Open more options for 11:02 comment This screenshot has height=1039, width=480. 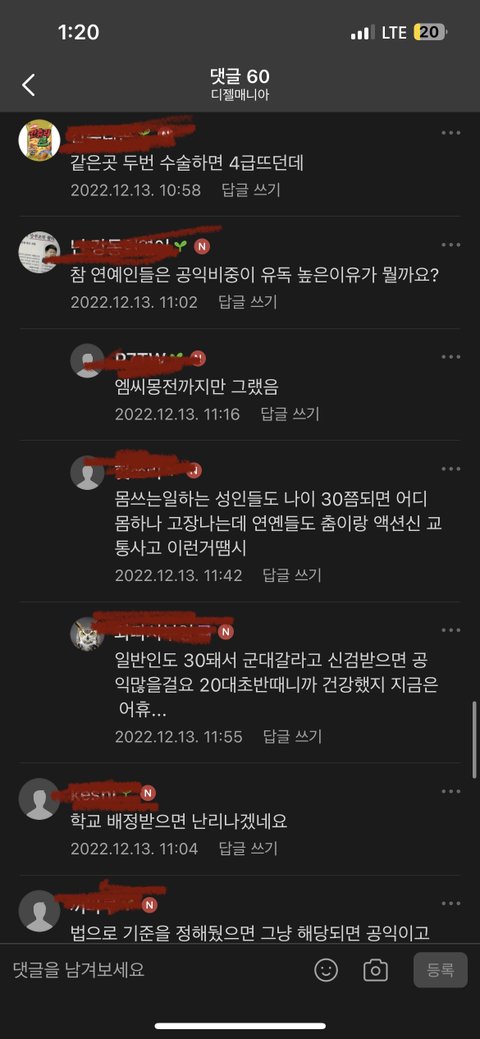(451, 245)
